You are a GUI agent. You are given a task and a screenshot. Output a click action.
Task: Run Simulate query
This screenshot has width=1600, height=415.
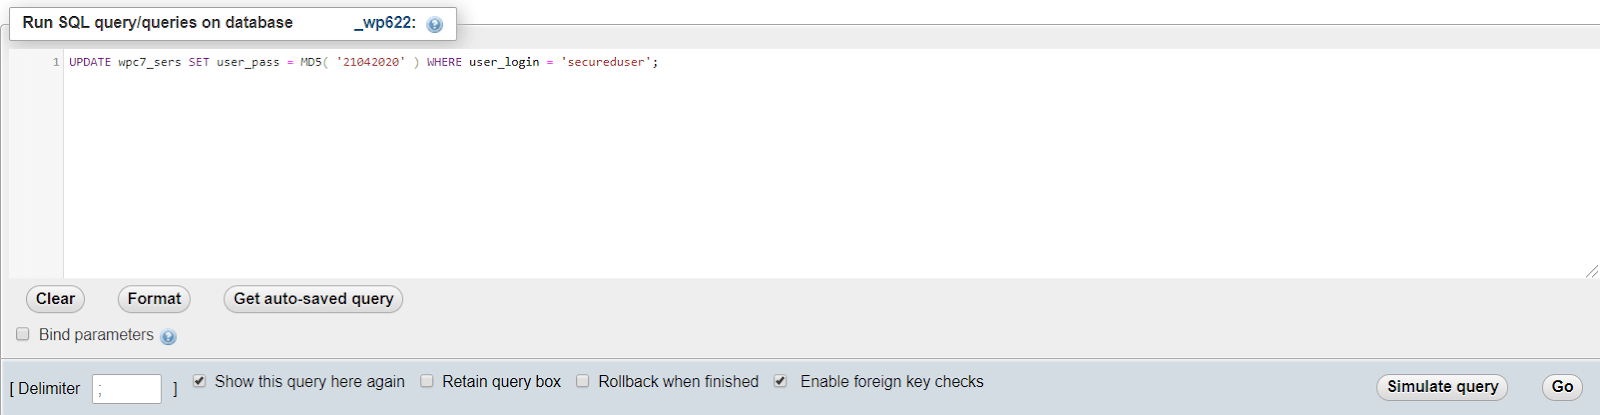click(x=1442, y=387)
